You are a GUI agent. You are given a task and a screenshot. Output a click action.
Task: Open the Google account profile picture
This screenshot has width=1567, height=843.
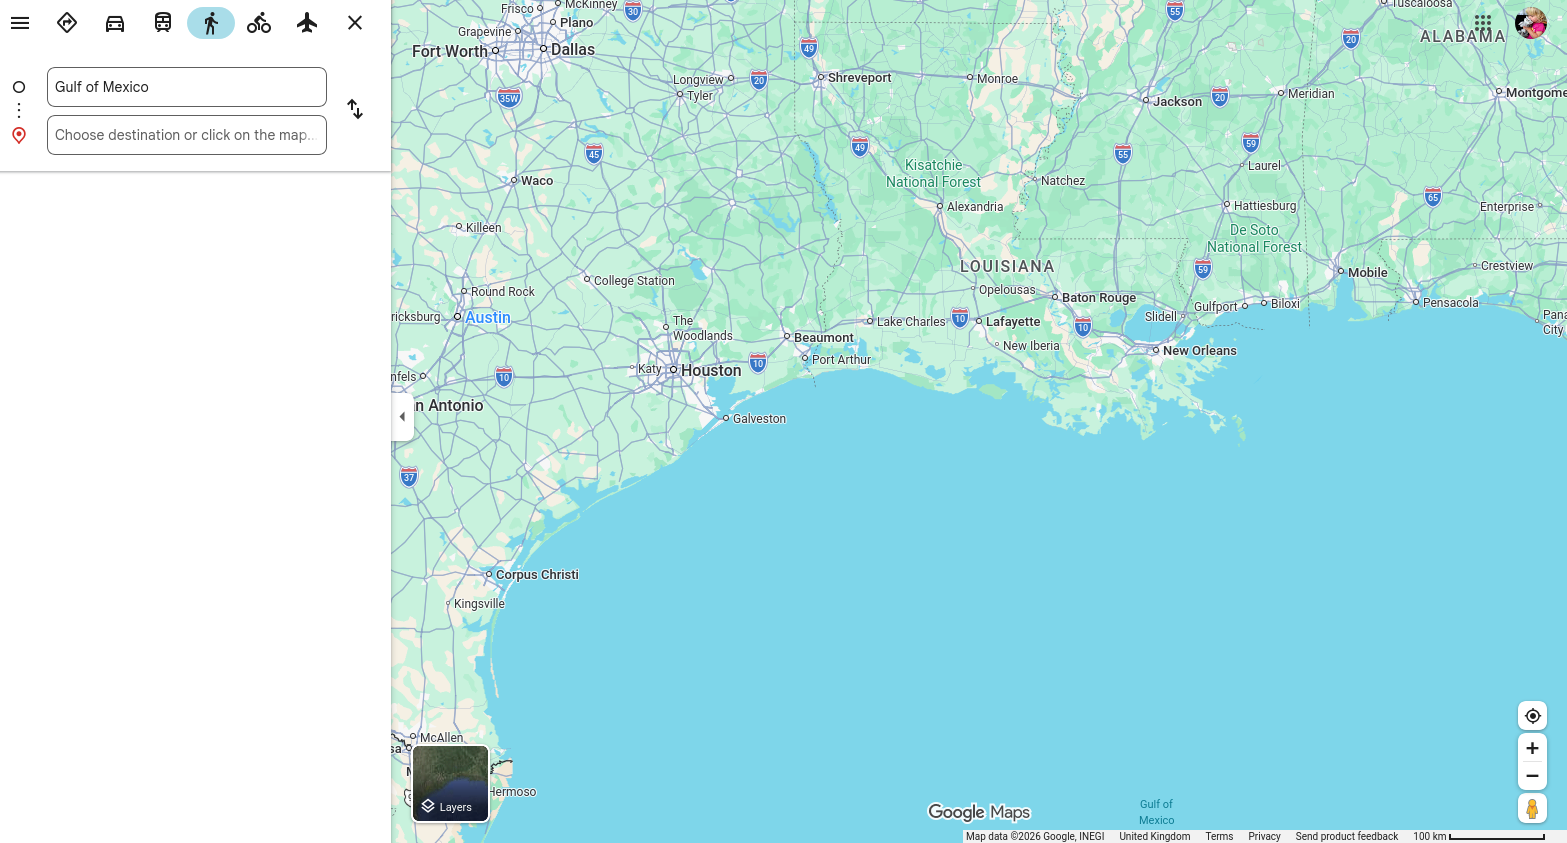click(x=1531, y=23)
